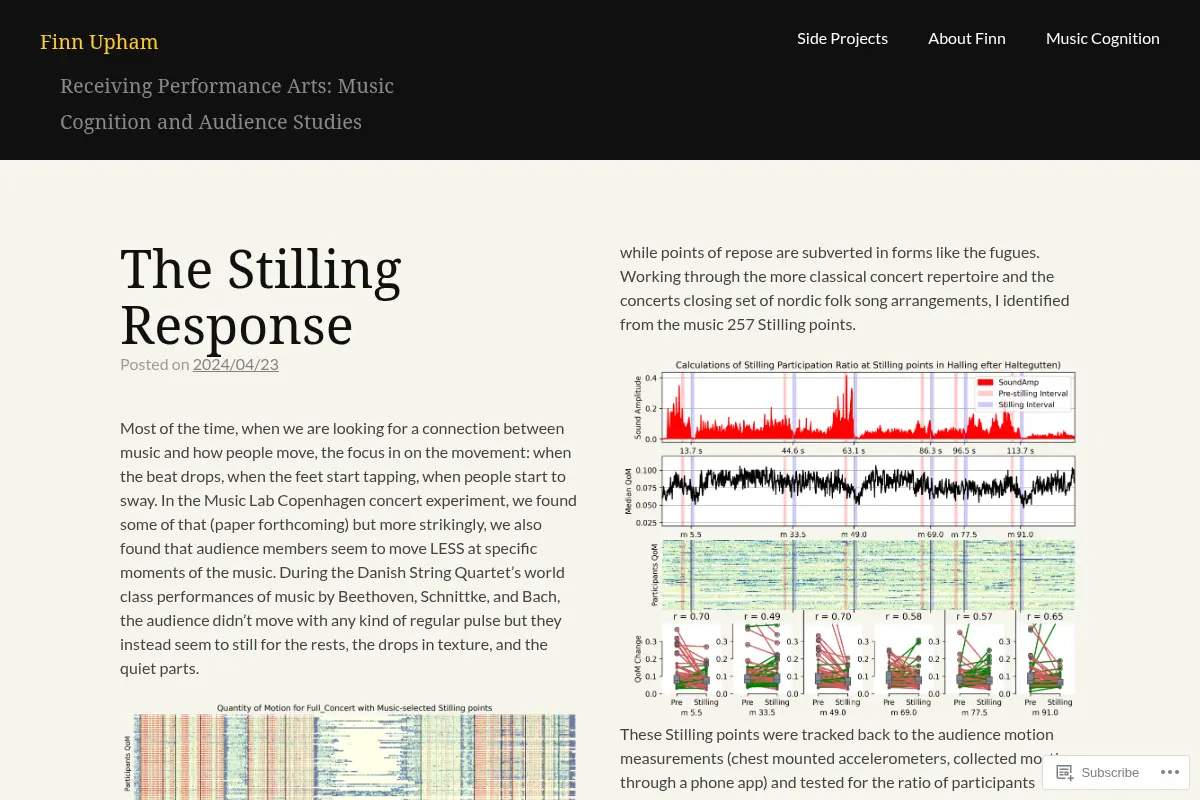Click the Subscribe icon in footer bar
This screenshot has width=1200, height=800.
tap(1065, 772)
